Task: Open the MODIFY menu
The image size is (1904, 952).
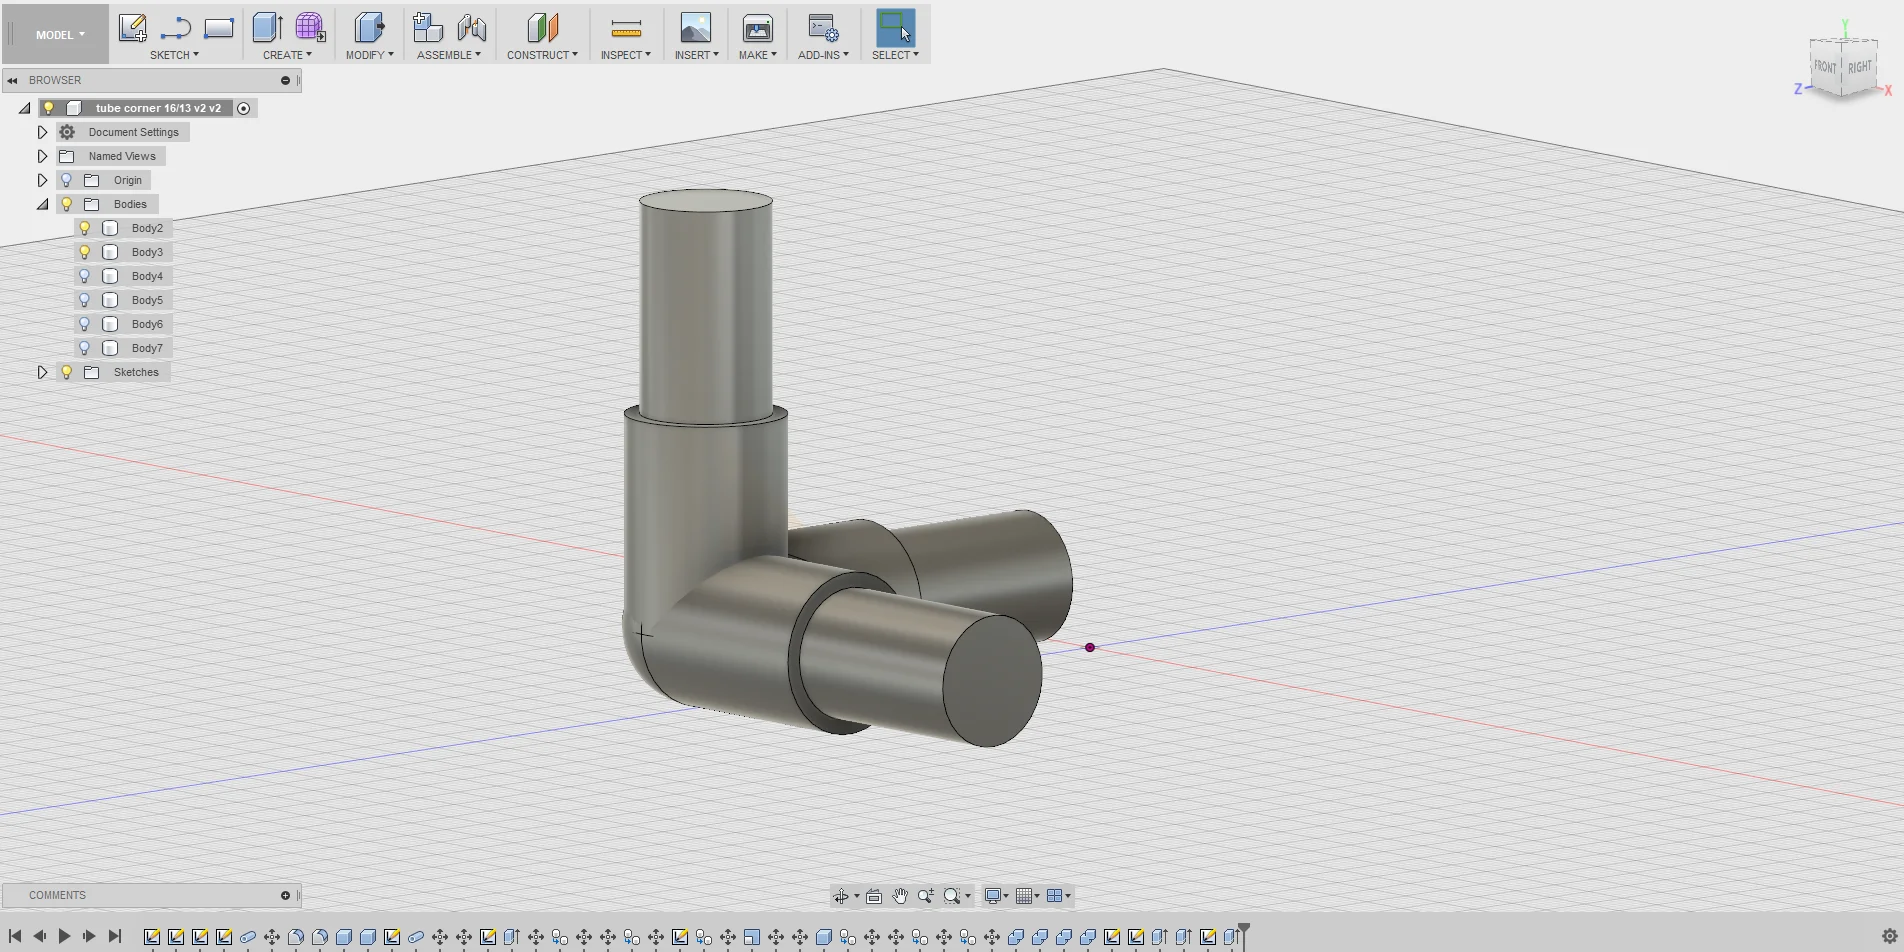Action: pyautogui.click(x=369, y=55)
